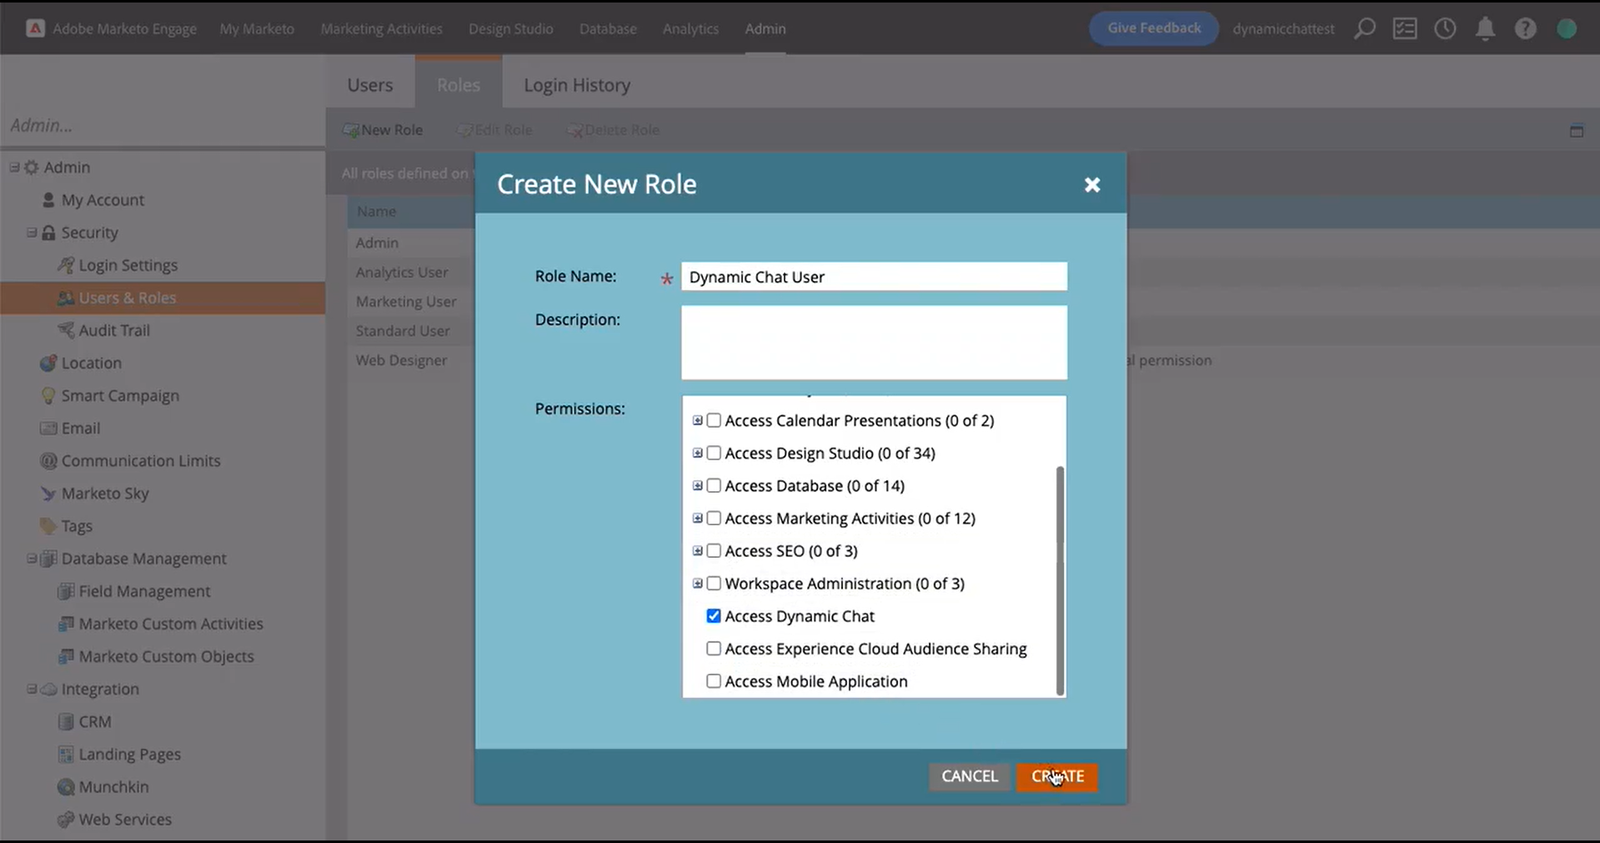Click the Audit Trail icon
The height and width of the screenshot is (843, 1600).
click(x=66, y=330)
